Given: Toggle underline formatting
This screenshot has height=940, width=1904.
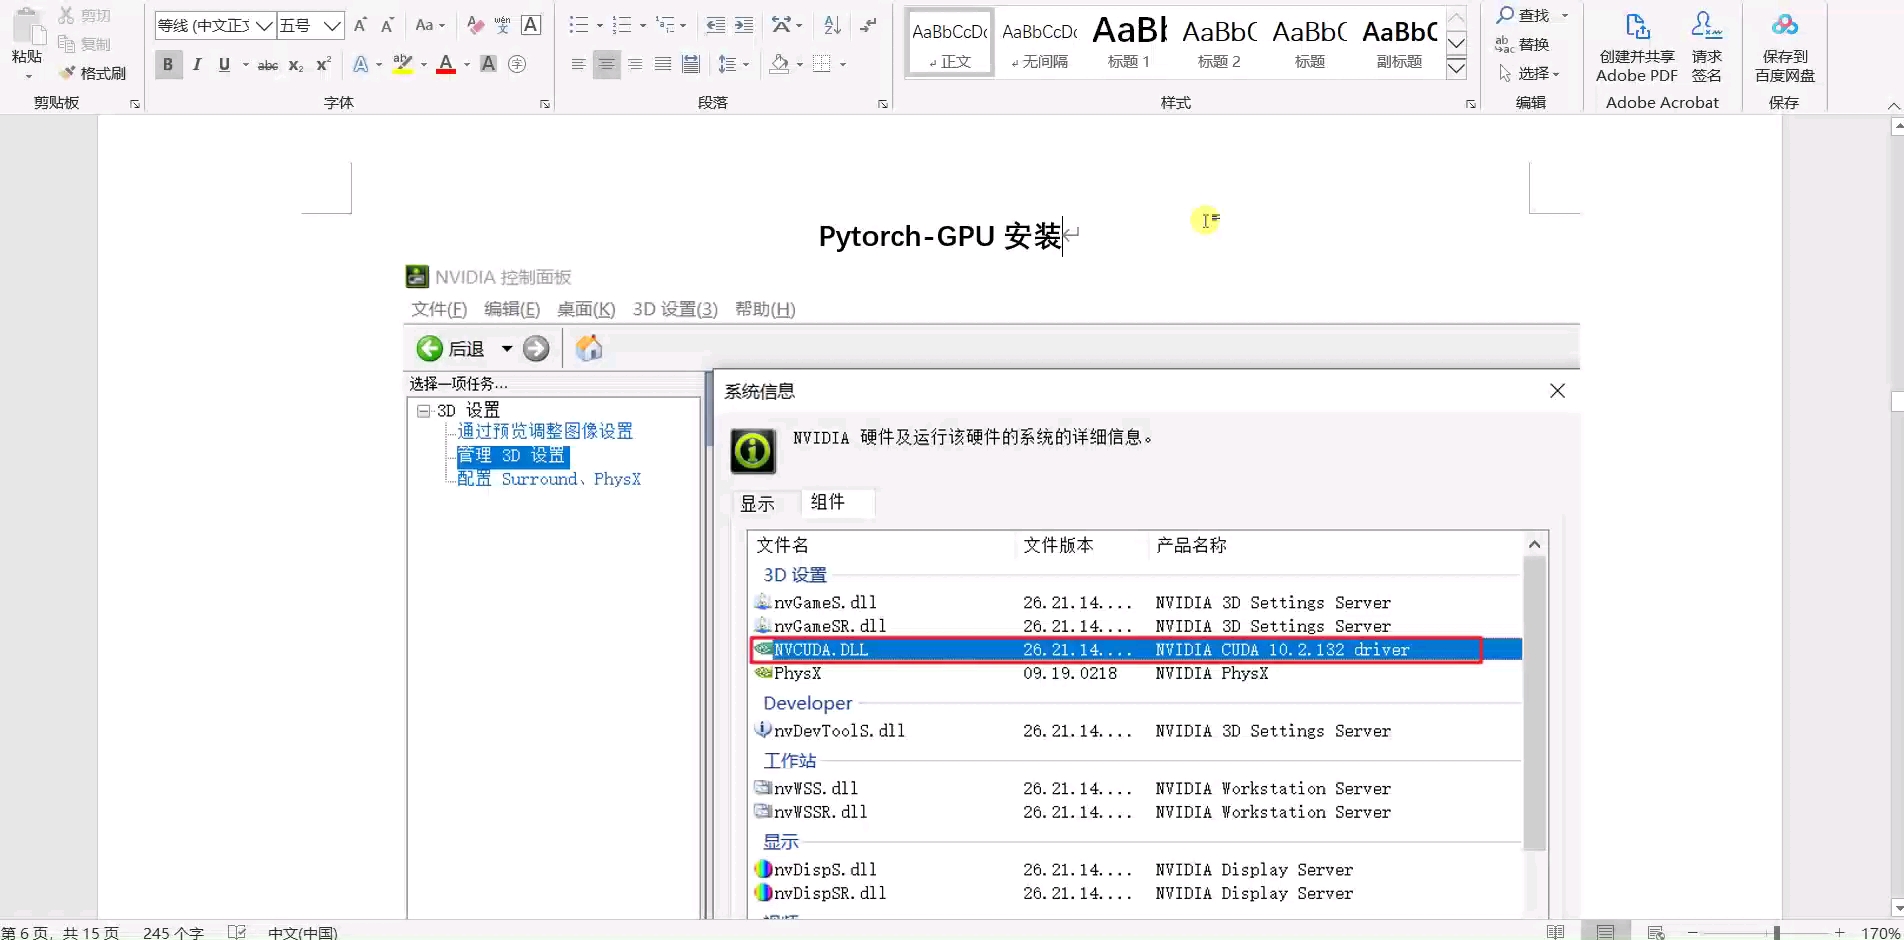Looking at the screenshot, I should point(224,65).
